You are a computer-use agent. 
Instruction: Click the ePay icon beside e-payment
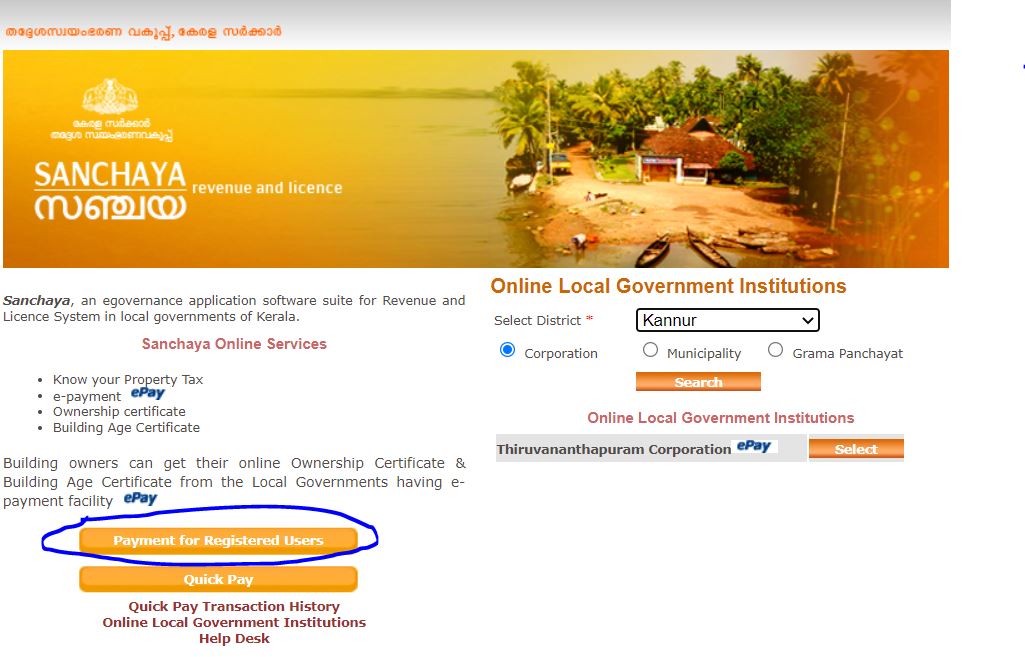point(148,393)
